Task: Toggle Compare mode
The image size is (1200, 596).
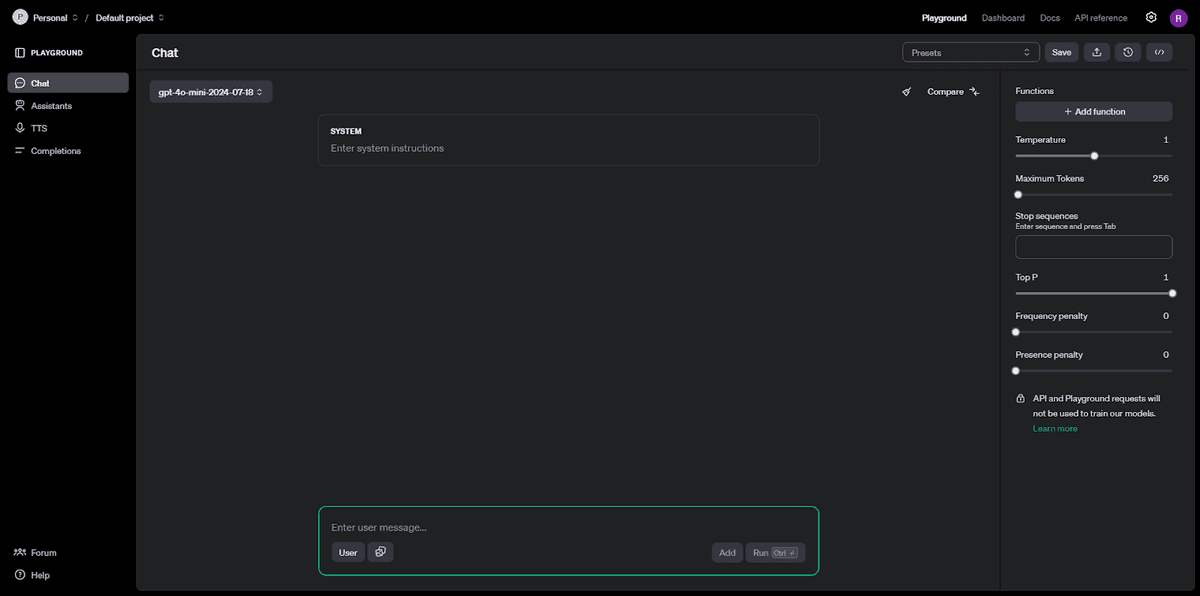Action: point(953,92)
